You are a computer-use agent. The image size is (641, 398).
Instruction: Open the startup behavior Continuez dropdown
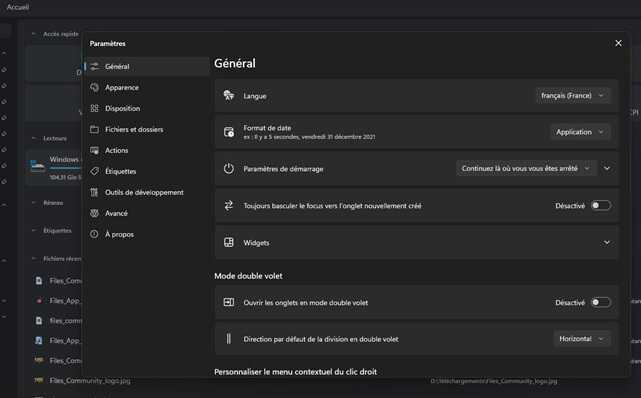point(526,168)
